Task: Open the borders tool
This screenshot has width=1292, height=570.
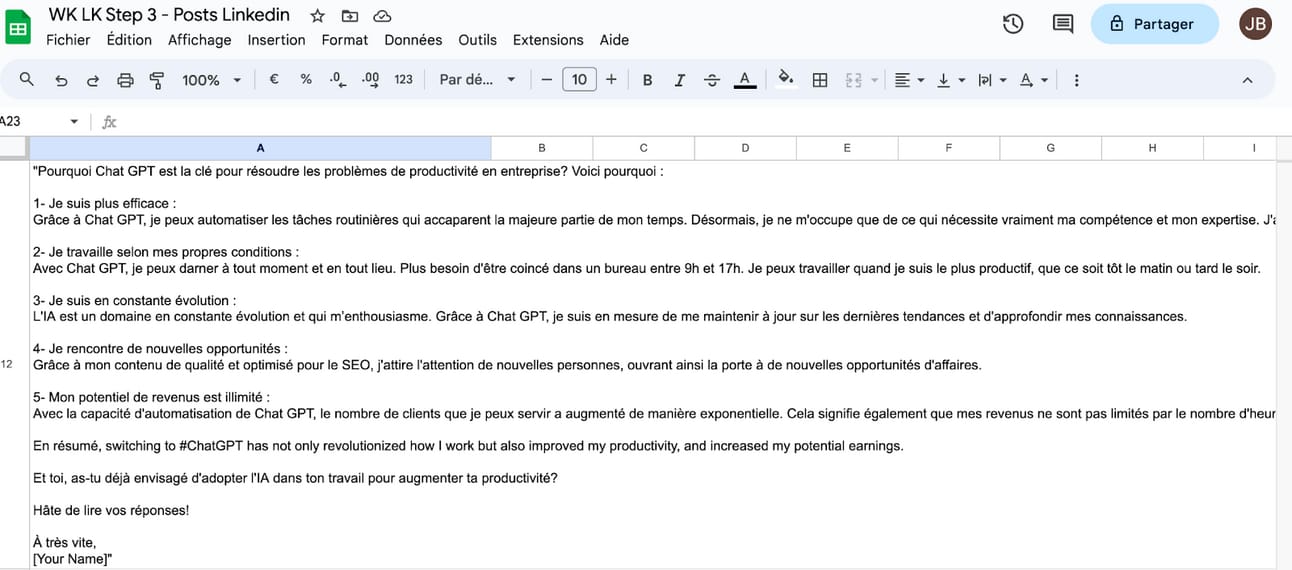Action: coord(820,80)
